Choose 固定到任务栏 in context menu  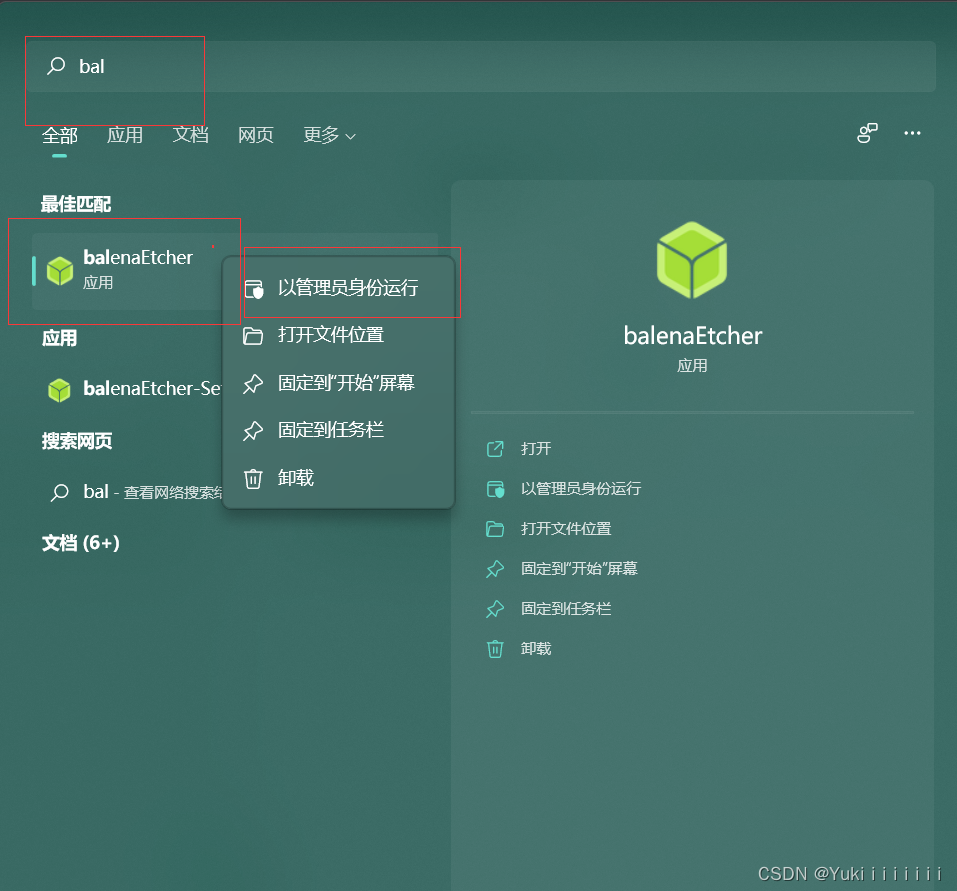click(x=339, y=430)
